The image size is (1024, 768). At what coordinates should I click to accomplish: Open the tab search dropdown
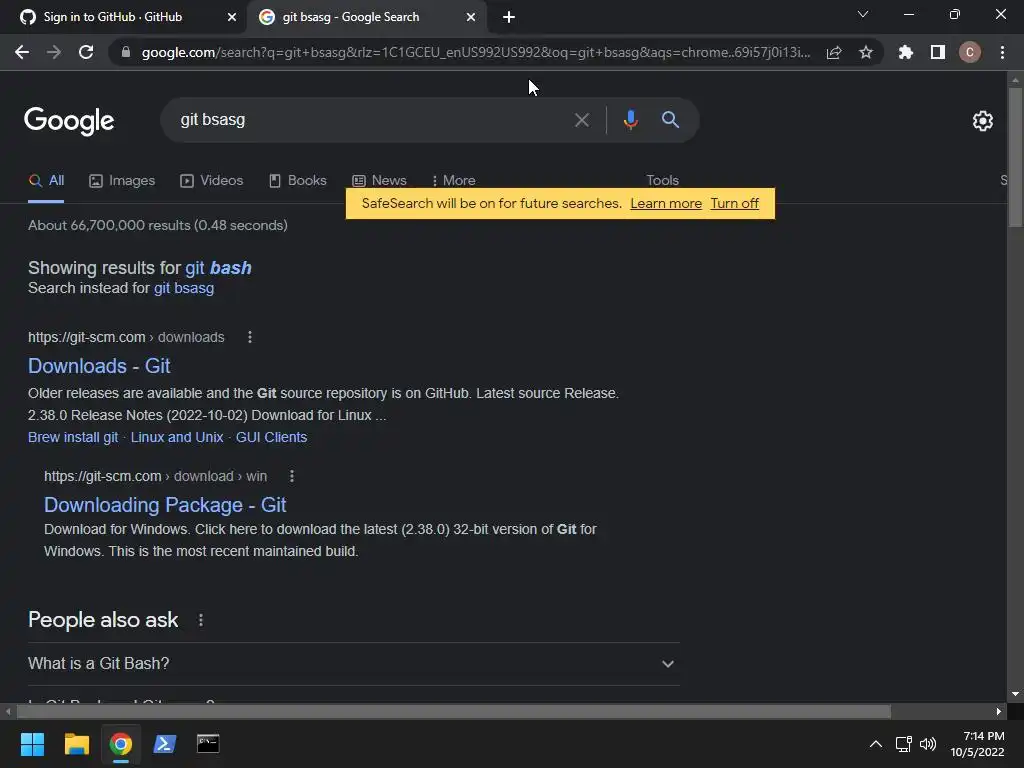(x=863, y=14)
